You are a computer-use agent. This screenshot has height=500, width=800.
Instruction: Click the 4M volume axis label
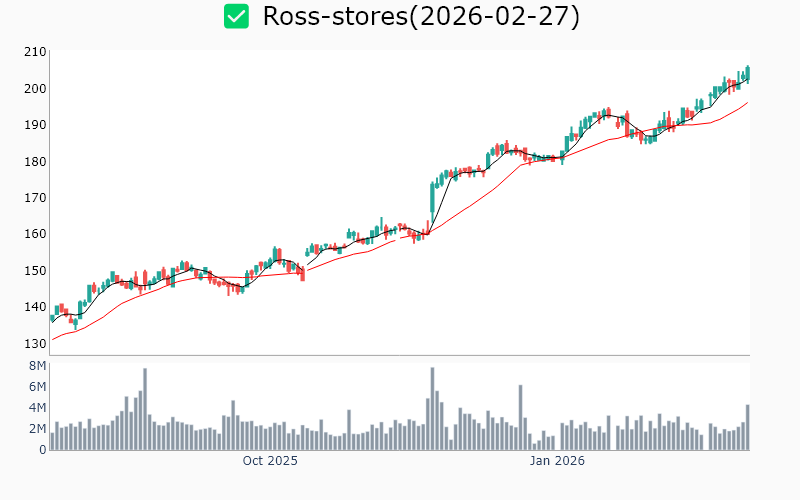pos(37,408)
